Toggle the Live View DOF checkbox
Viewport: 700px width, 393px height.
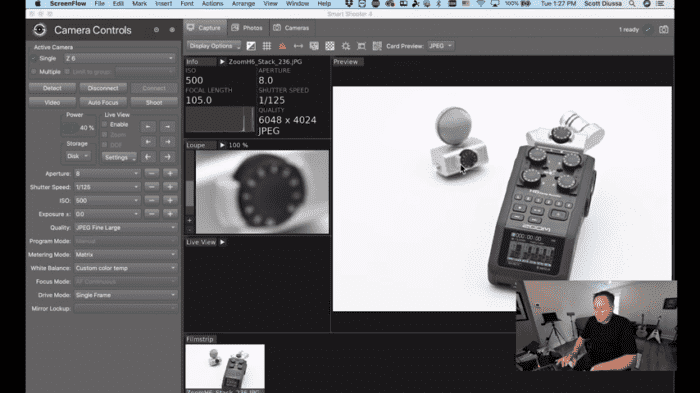tap(104, 145)
